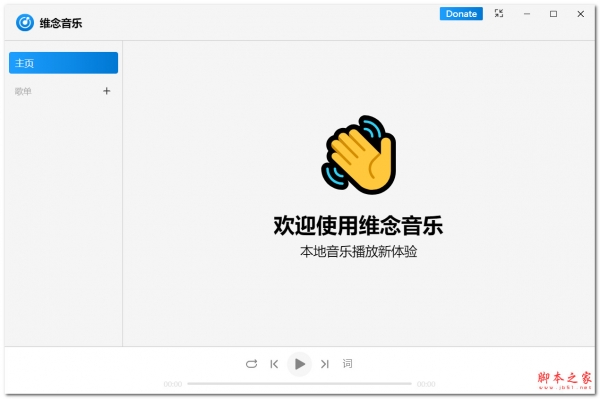Click the 维念音乐 logo icon
The image size is (600, 399).
pos(25,23)
